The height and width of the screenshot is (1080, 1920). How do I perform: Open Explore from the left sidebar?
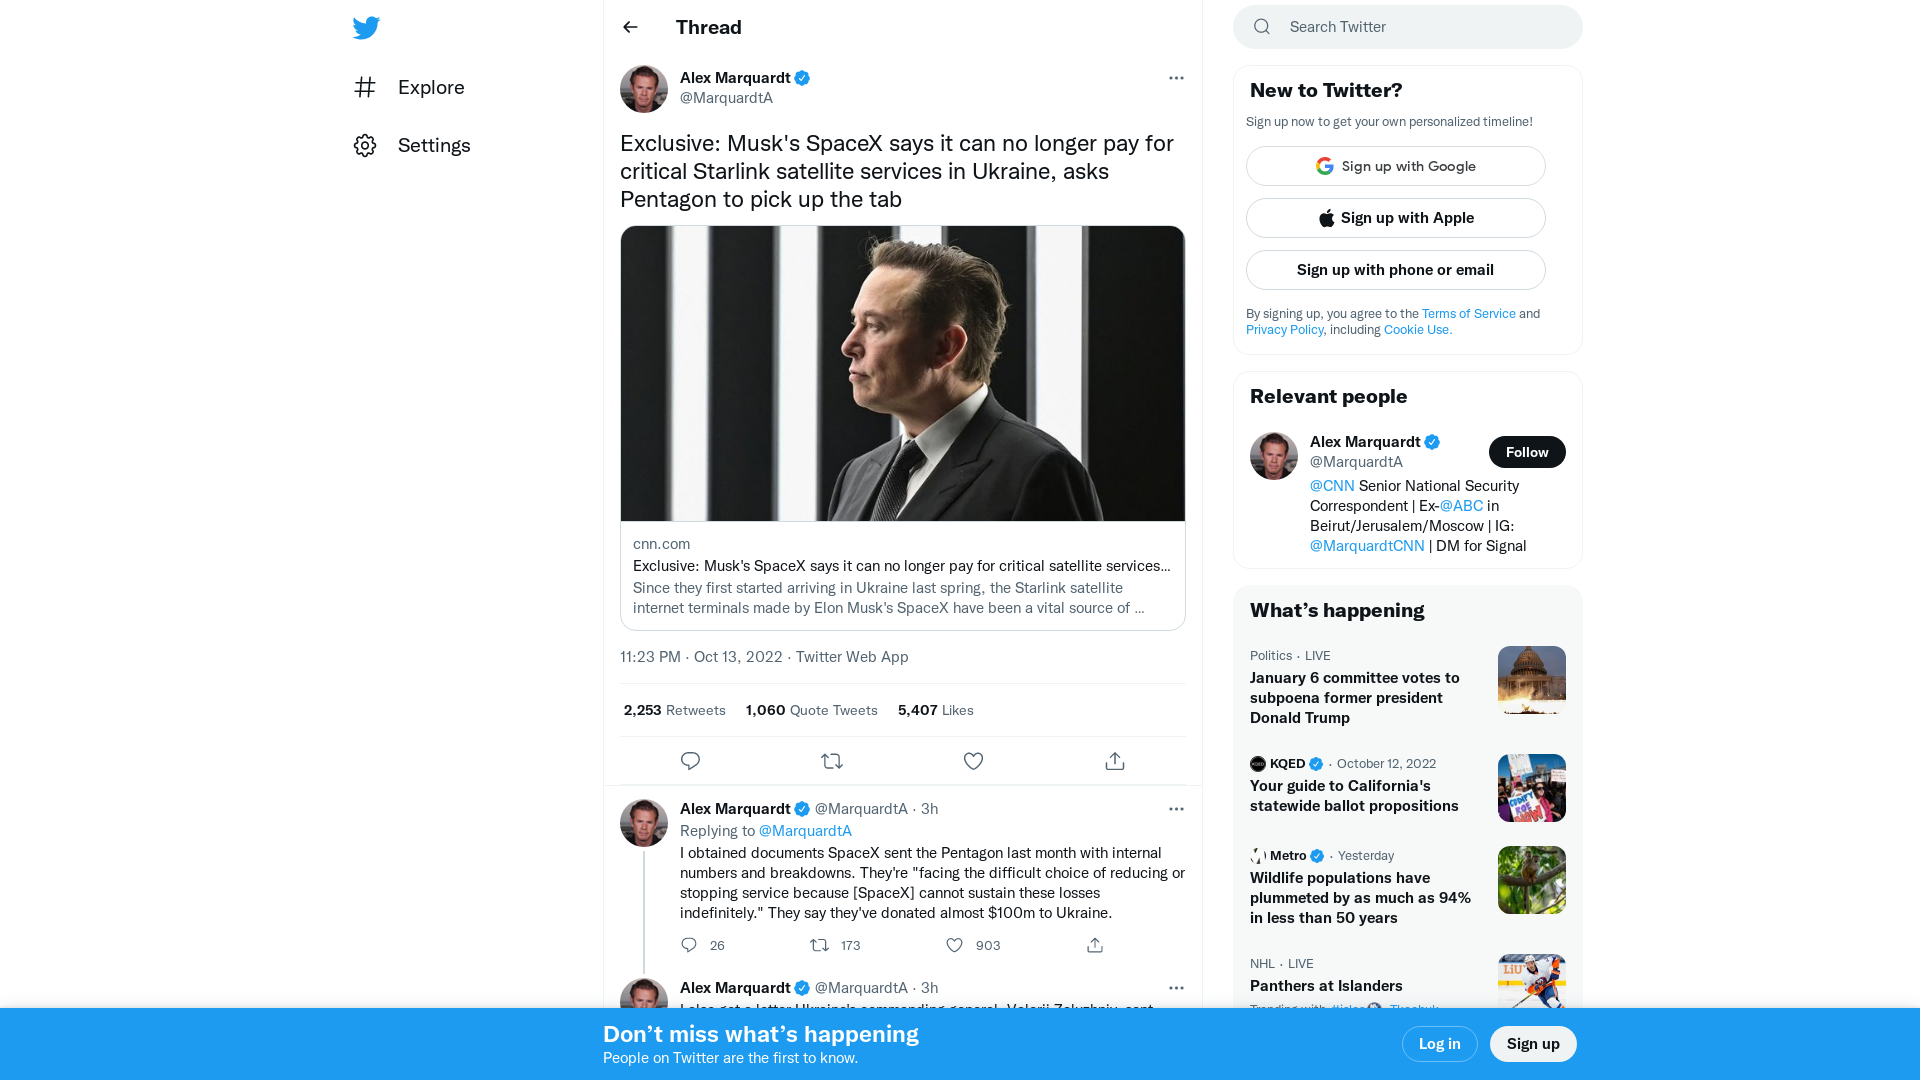click(x=430, y=87)
